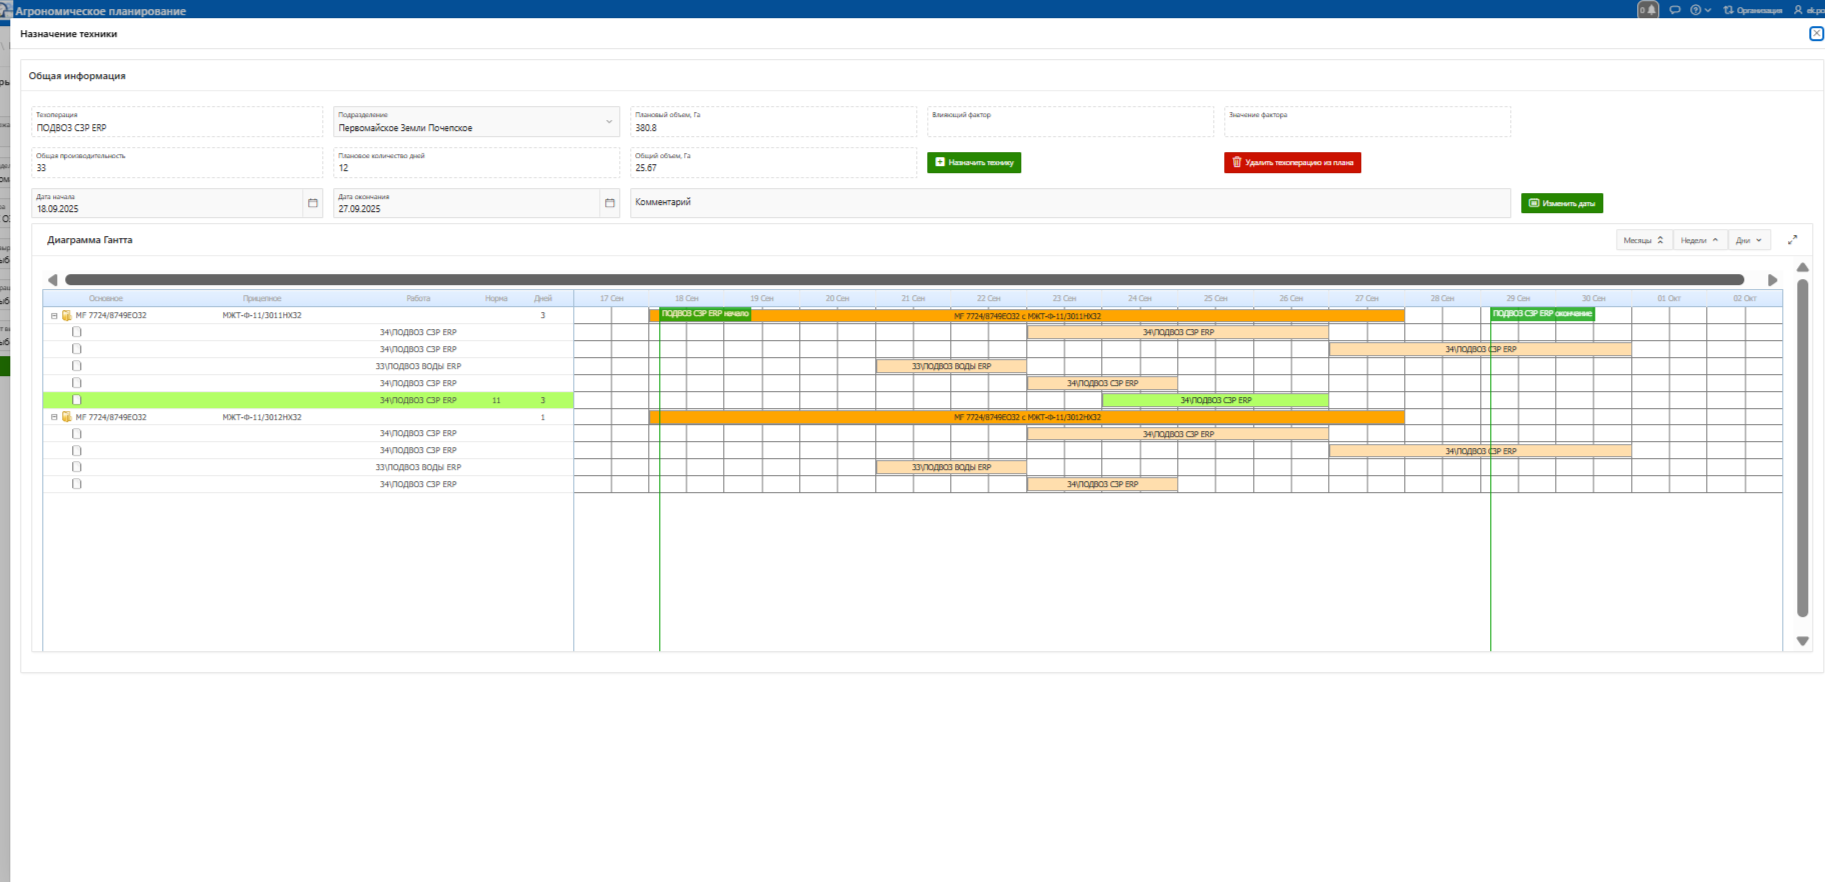Check the highlighted green row checkbox
This screenshot has width=1825, height=882.
pos(77,400)
